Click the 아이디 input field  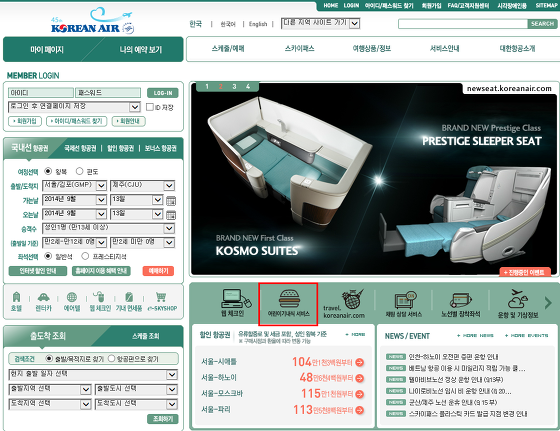[40, 93]
